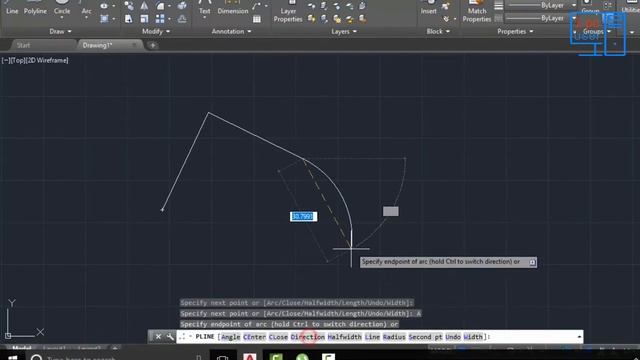Click the linetype icon beside lower ByLayer
The width and height of the screenshot is (640, 360).
coord(498,18)
